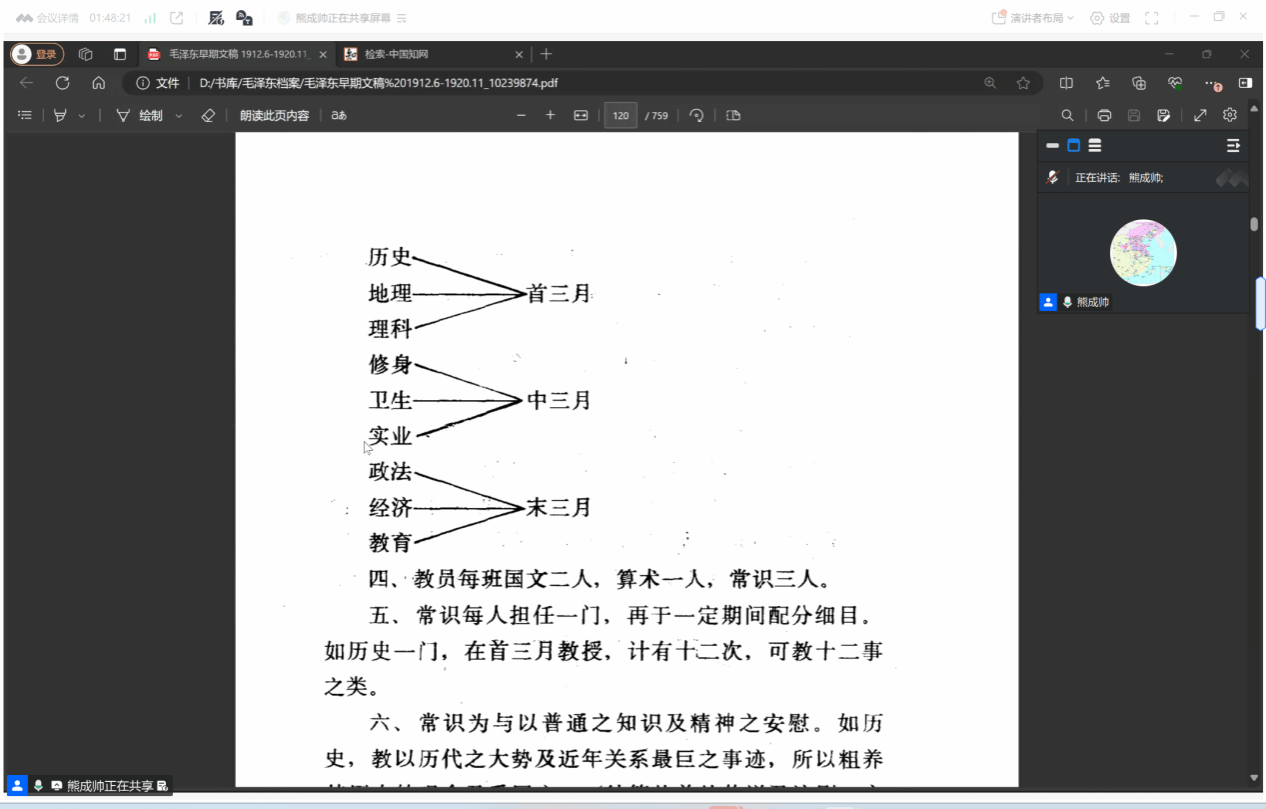Select the eraser tool in PDF toolbar
1266x809 pixels.
(x=208, y=115)
